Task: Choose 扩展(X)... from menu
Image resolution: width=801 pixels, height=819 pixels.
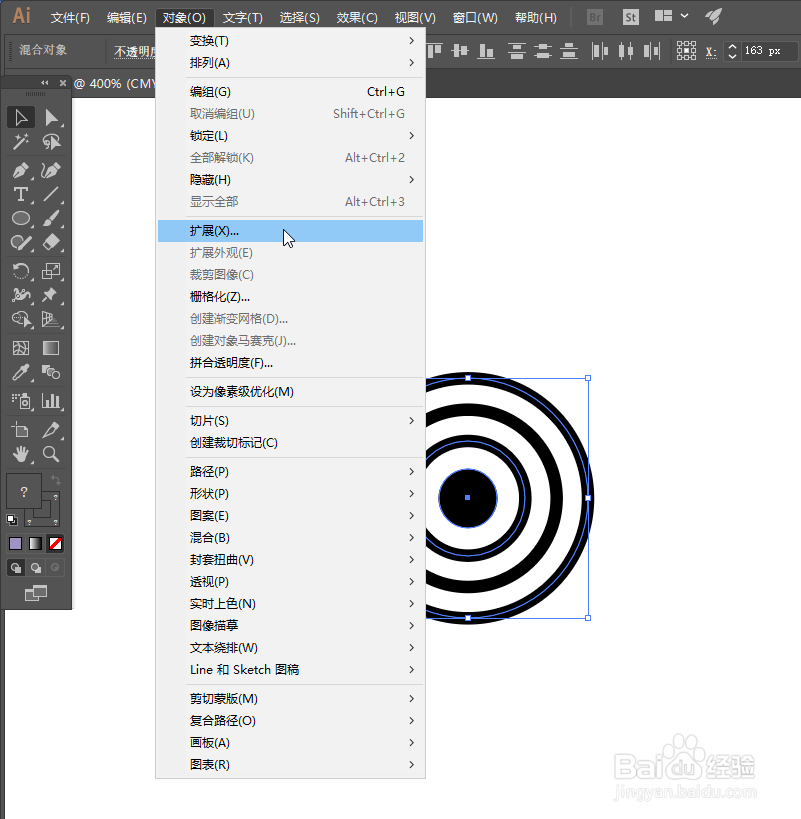Action: (x=290, y=231)
